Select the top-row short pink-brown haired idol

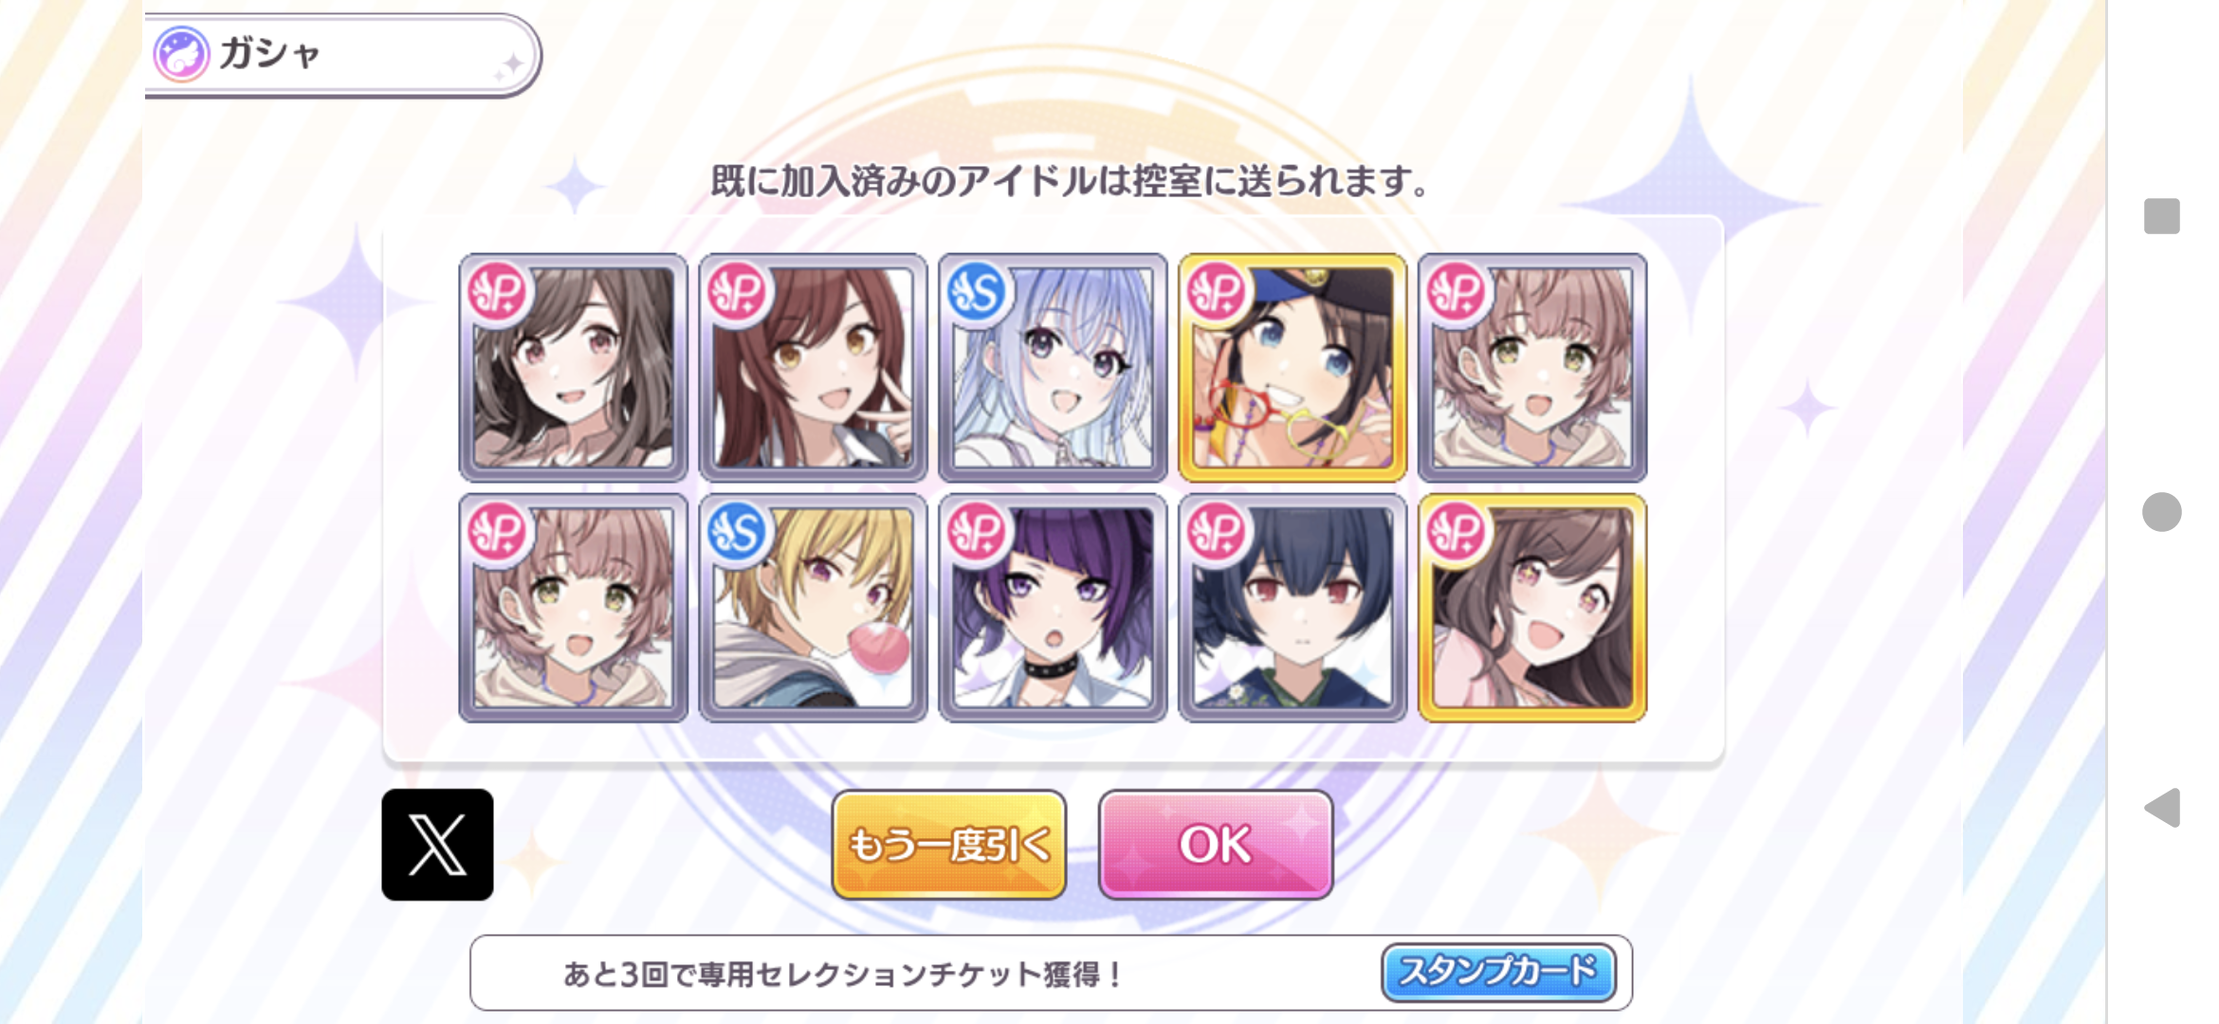pyautogui.click(x=1533, y=367)
